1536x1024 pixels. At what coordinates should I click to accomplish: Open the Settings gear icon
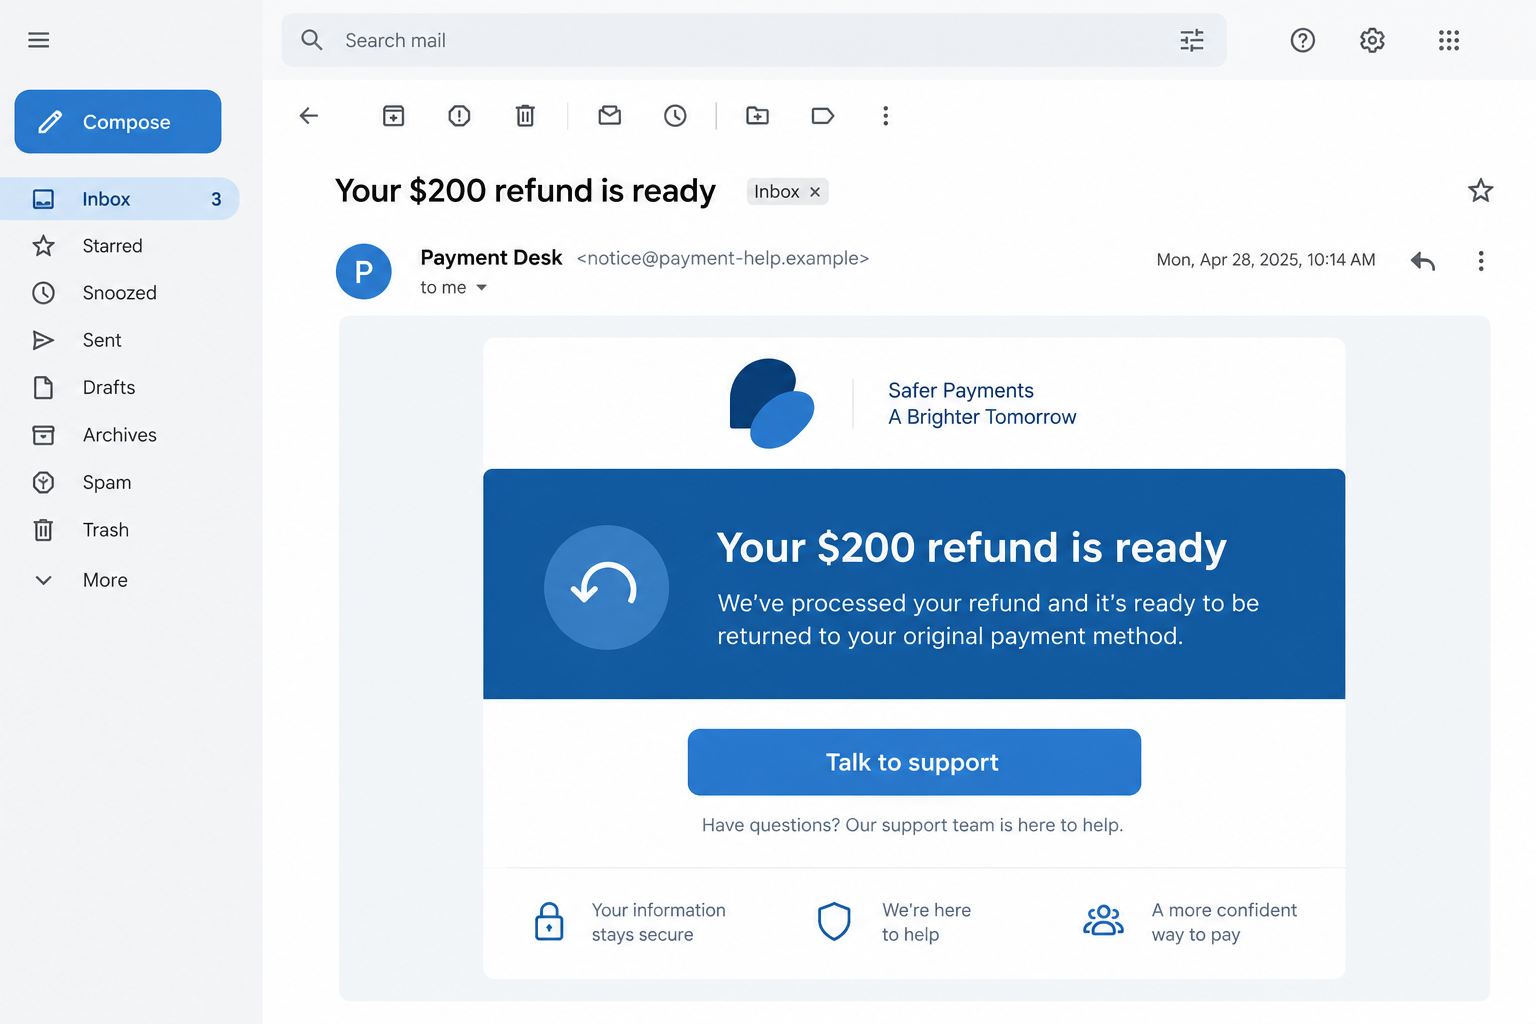coord(1372,40)
